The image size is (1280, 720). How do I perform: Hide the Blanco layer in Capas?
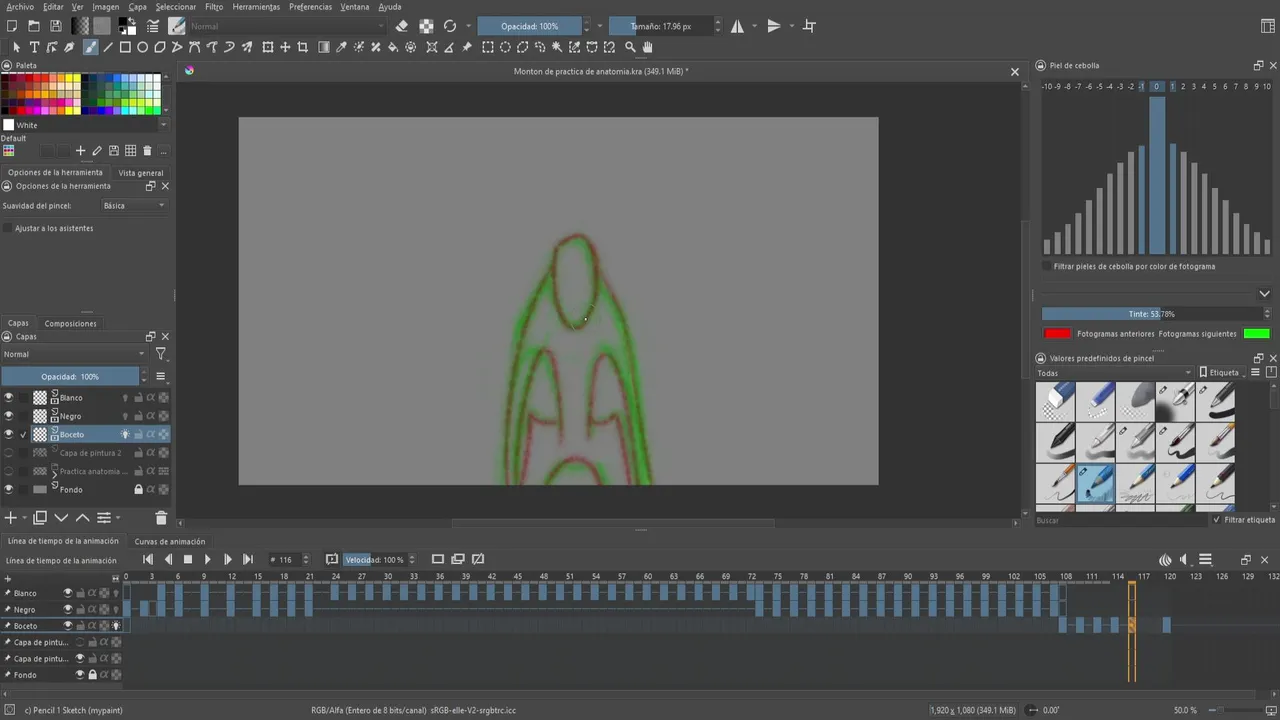click(x=9, y=398)
